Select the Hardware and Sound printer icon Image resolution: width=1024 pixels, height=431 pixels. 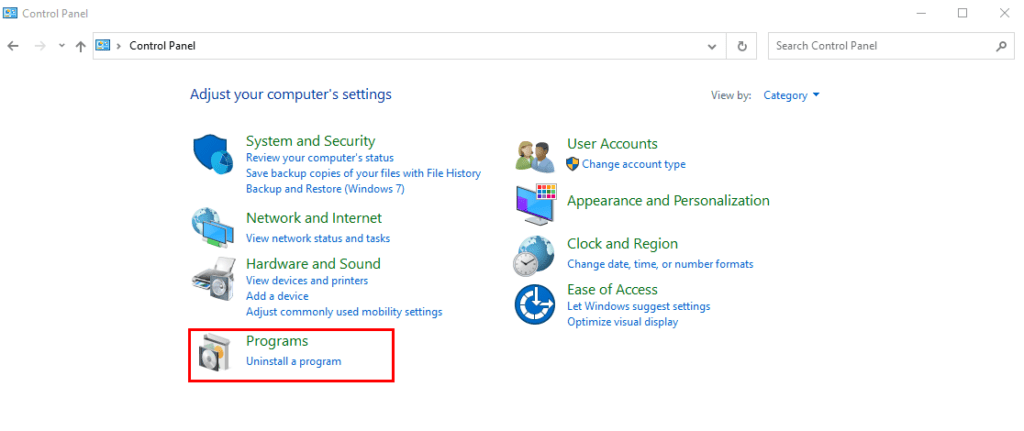(x=213, y=277)
